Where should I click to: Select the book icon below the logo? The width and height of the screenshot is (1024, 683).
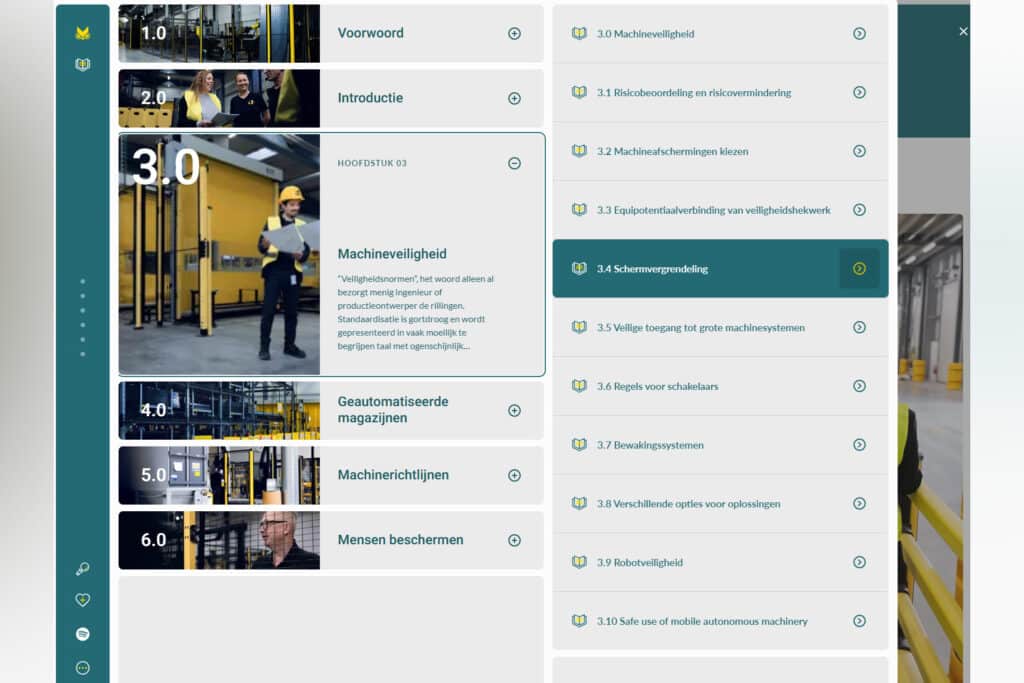(83, 64)
